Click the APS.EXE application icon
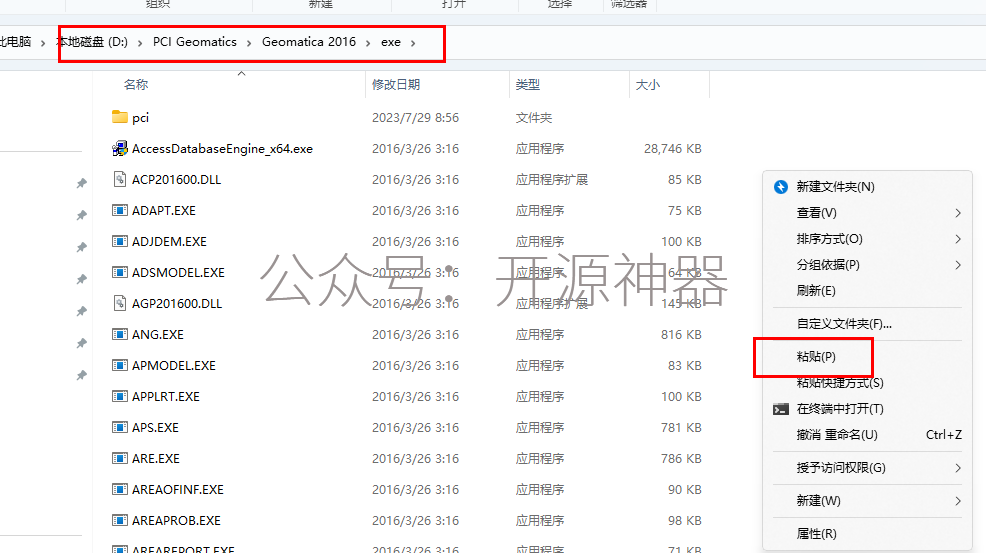 (119, 427)
